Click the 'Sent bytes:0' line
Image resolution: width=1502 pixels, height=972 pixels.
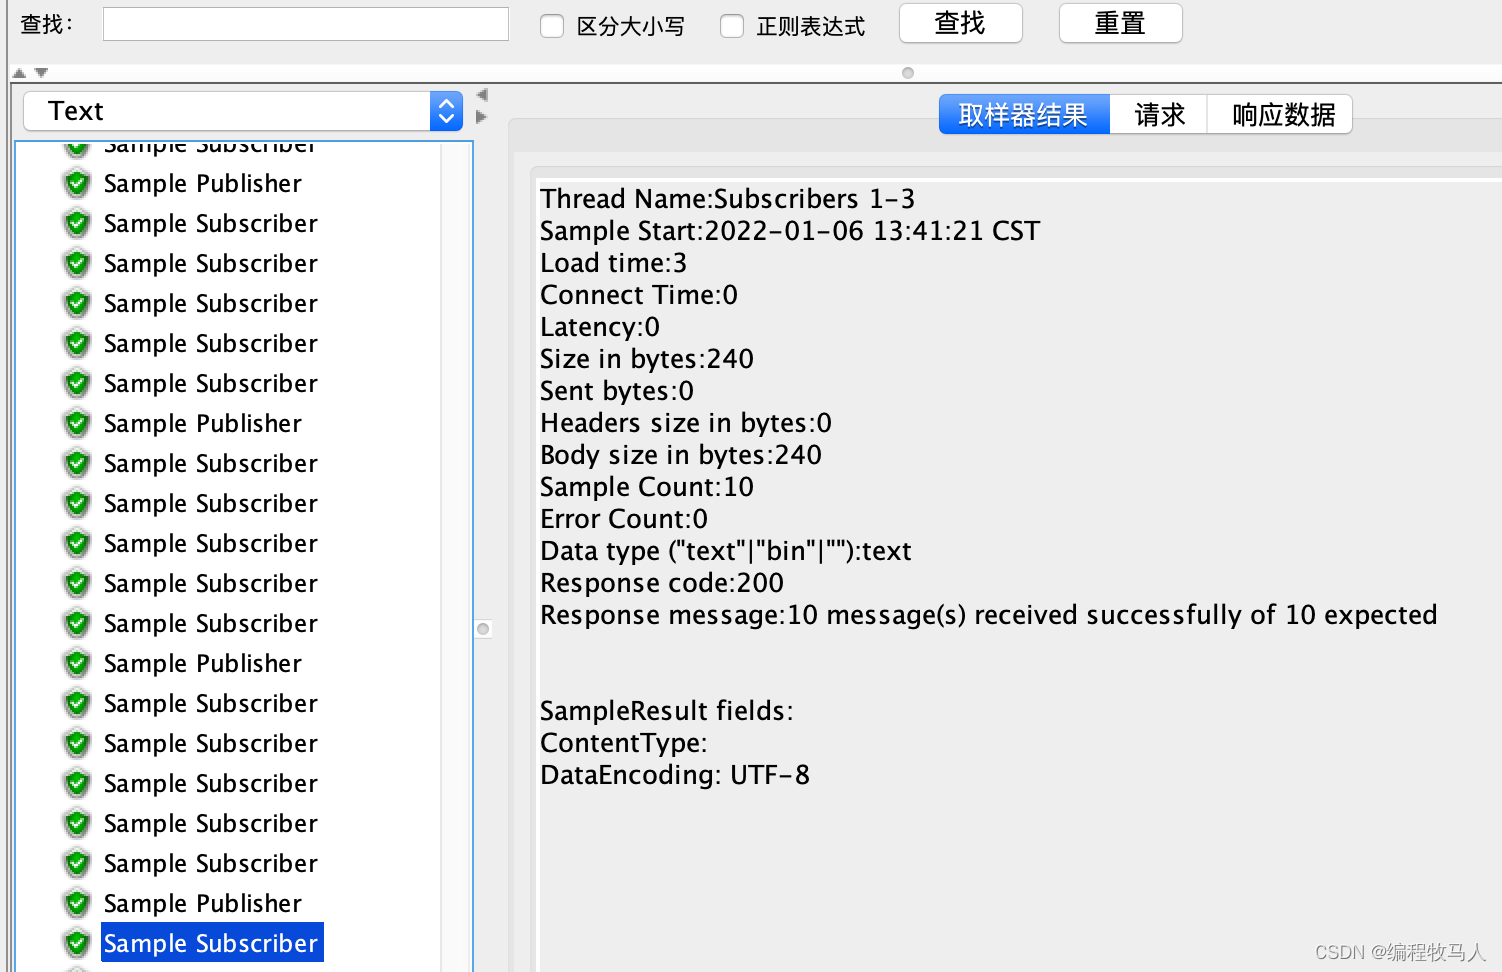[x=617, y=391]
